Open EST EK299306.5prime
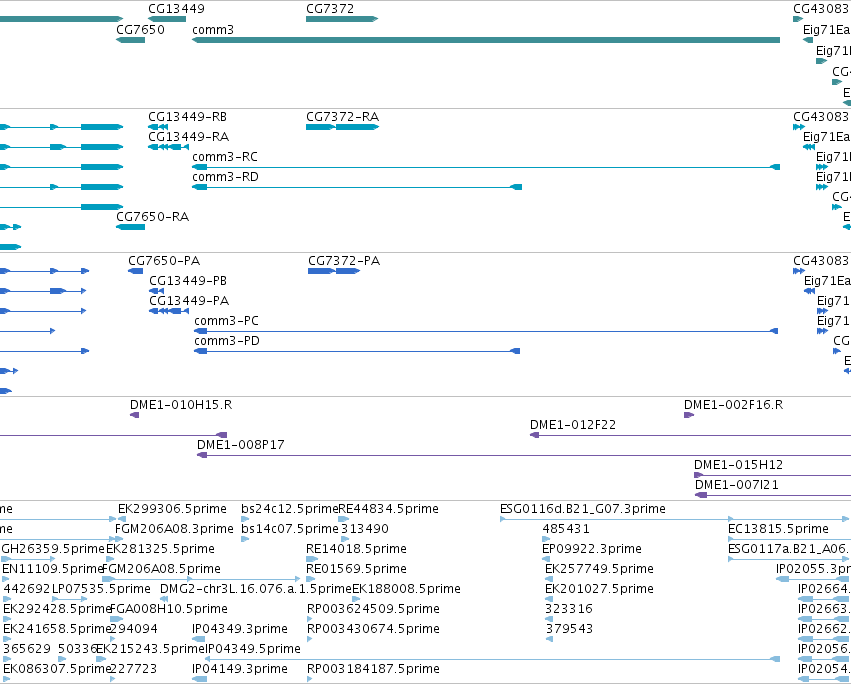 (x=172, y=509)
